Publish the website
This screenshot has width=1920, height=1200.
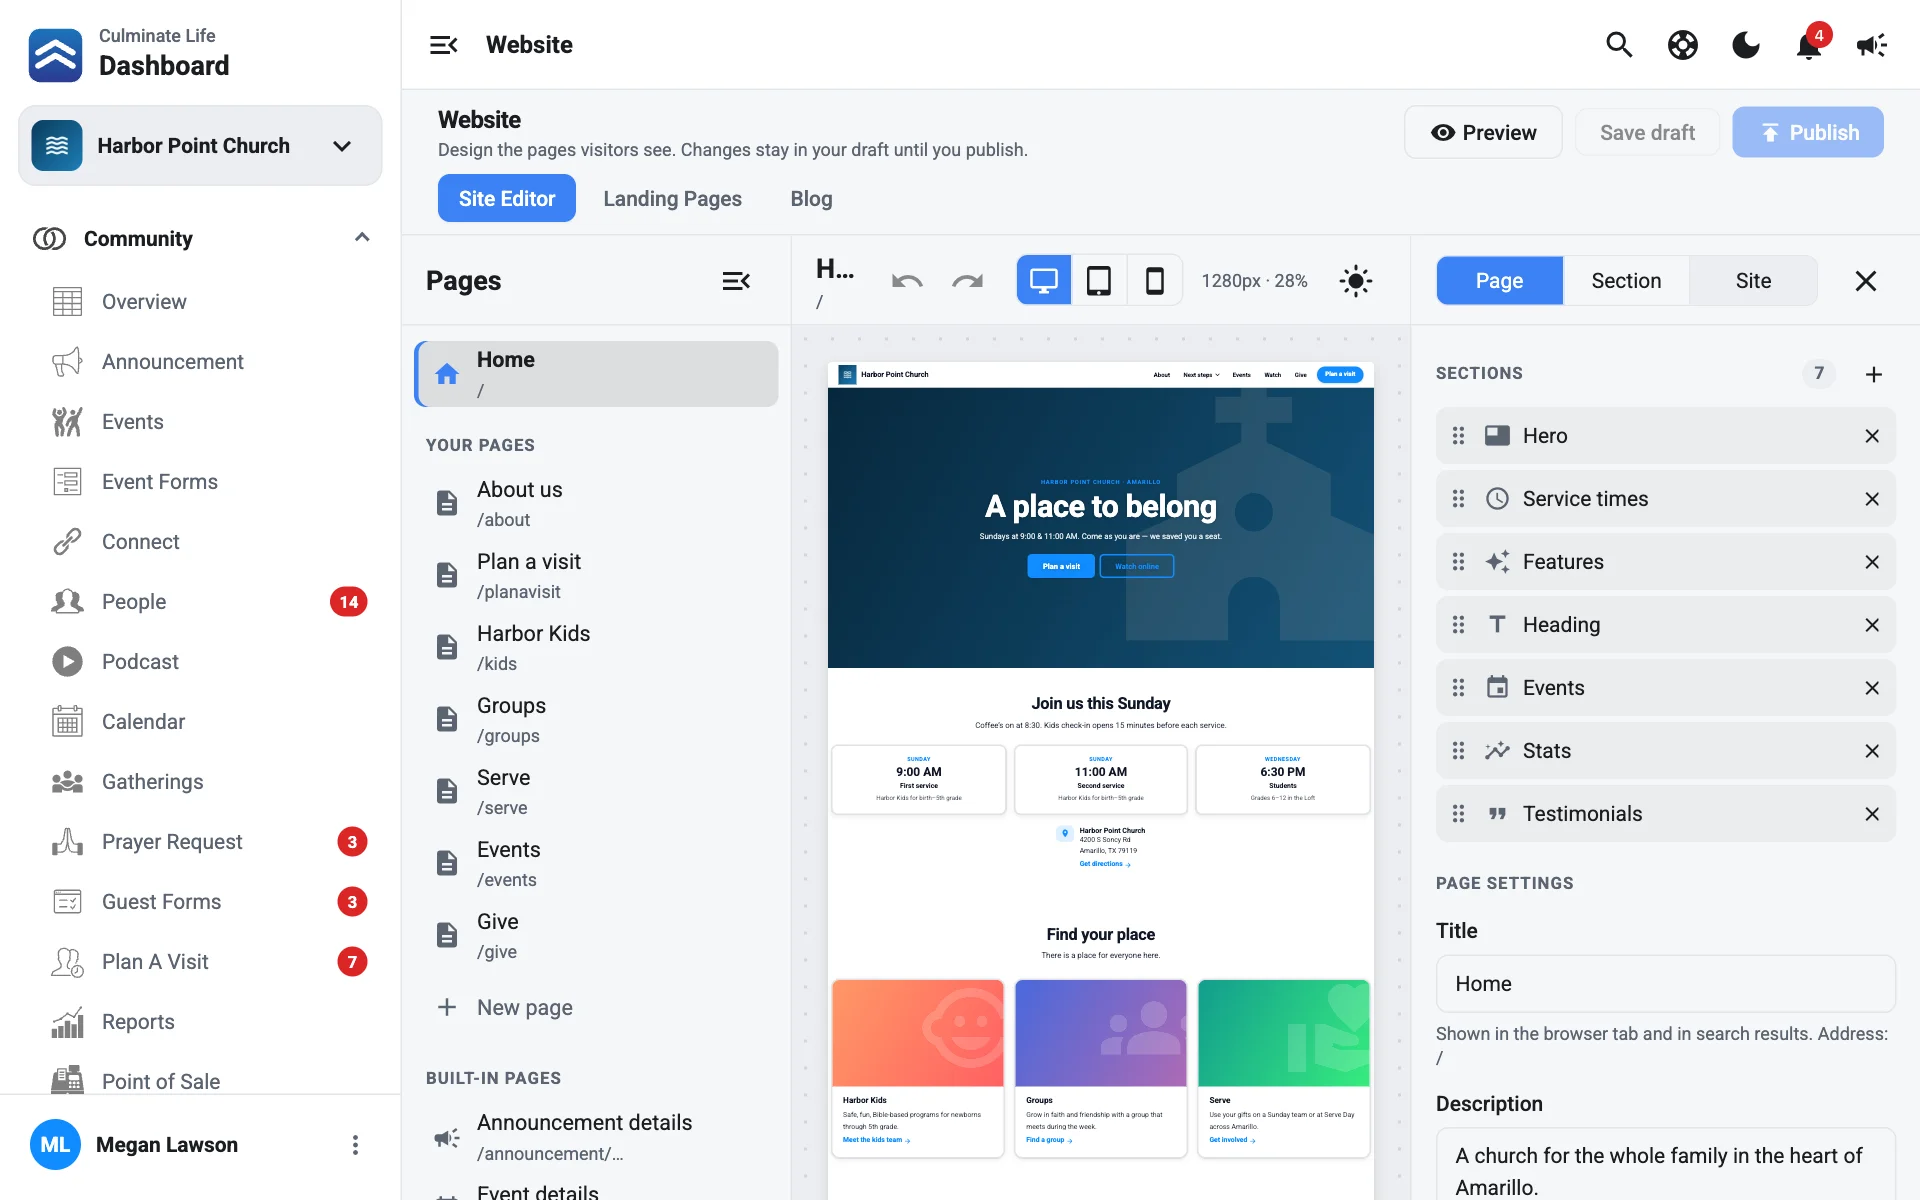(x=1808, y=132)
